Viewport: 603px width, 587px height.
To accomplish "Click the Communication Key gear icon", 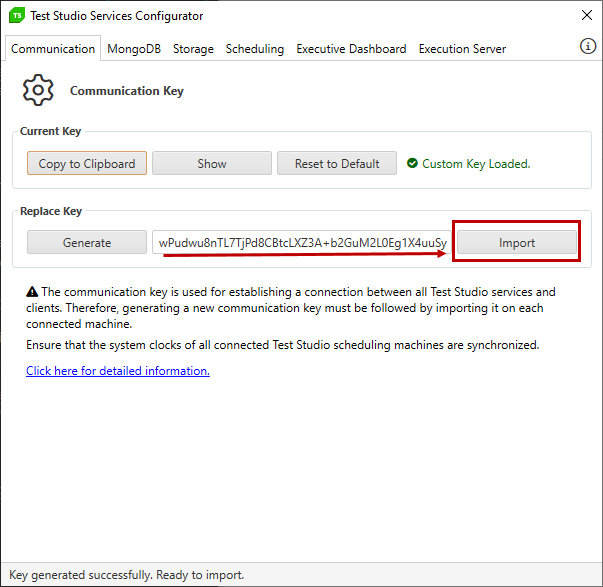I will [x=38, y=90].
